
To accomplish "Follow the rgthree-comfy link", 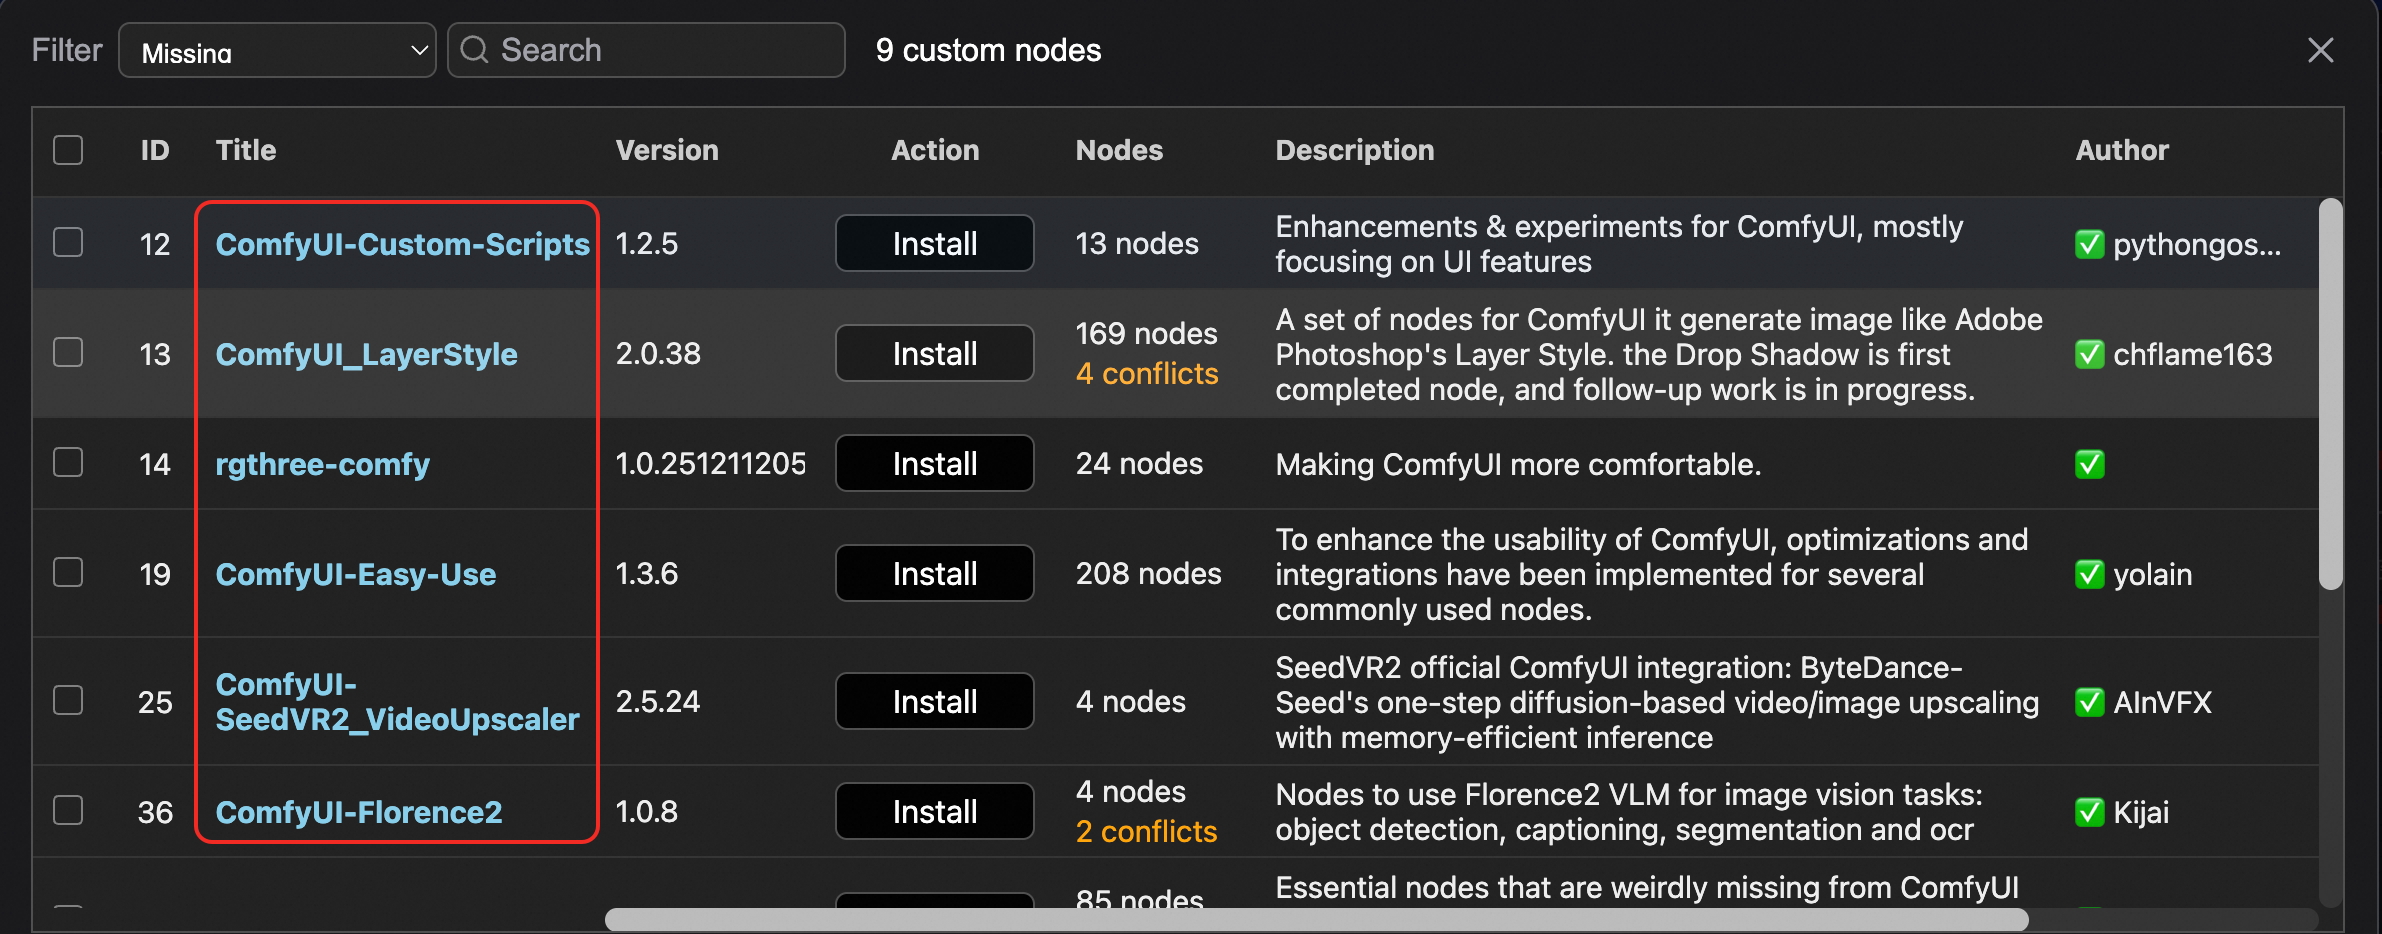I will click(323, 464).
